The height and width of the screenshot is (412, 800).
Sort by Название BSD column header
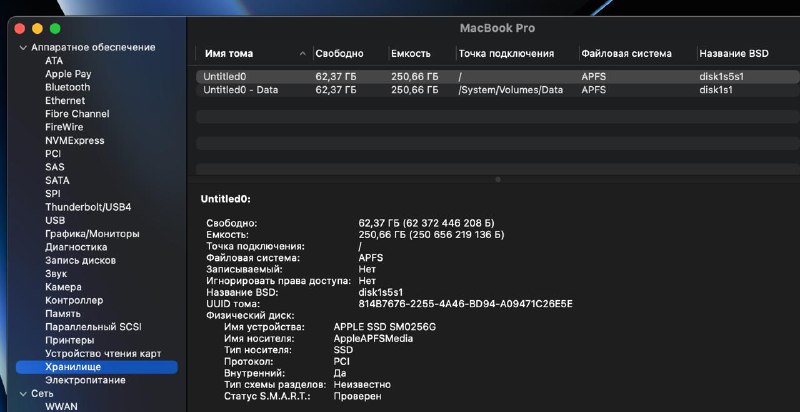734,54
